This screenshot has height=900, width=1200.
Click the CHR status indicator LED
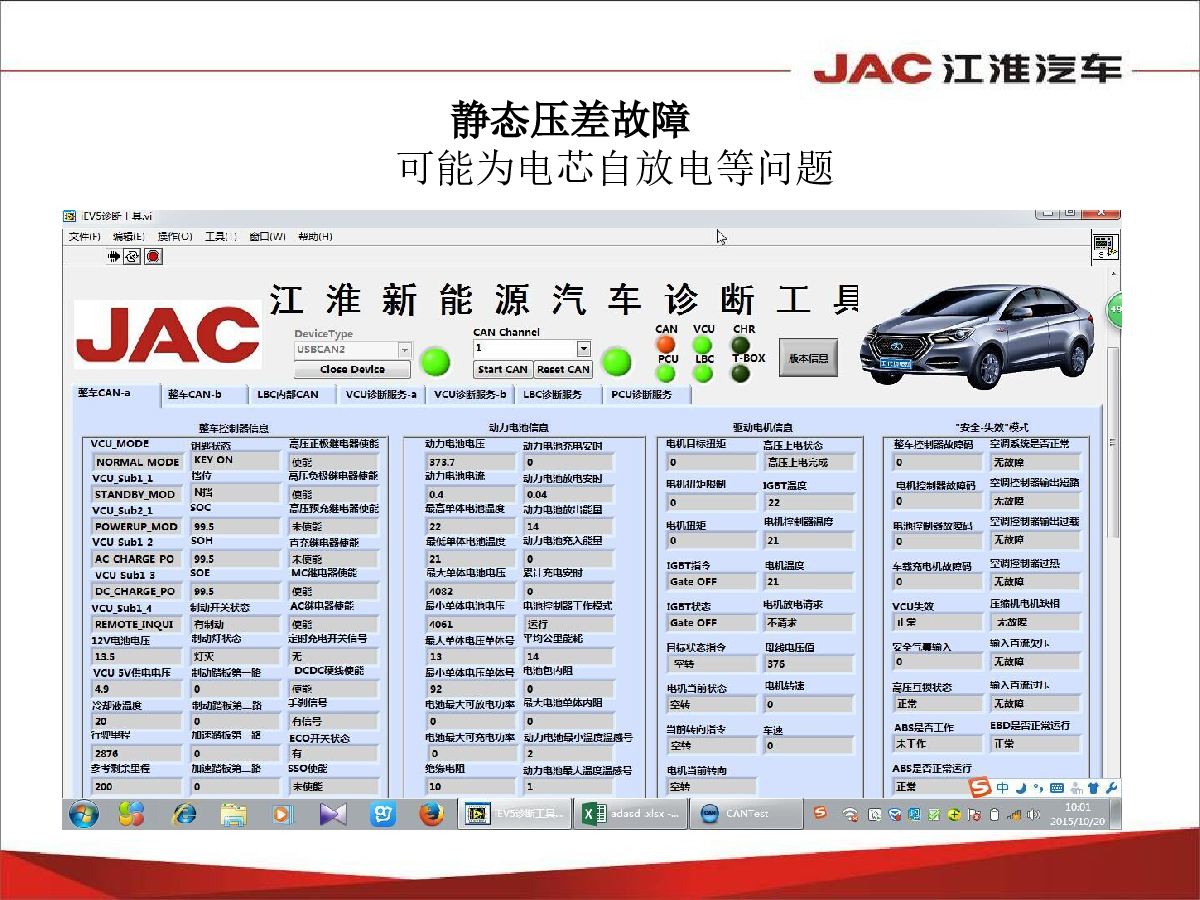741,344
